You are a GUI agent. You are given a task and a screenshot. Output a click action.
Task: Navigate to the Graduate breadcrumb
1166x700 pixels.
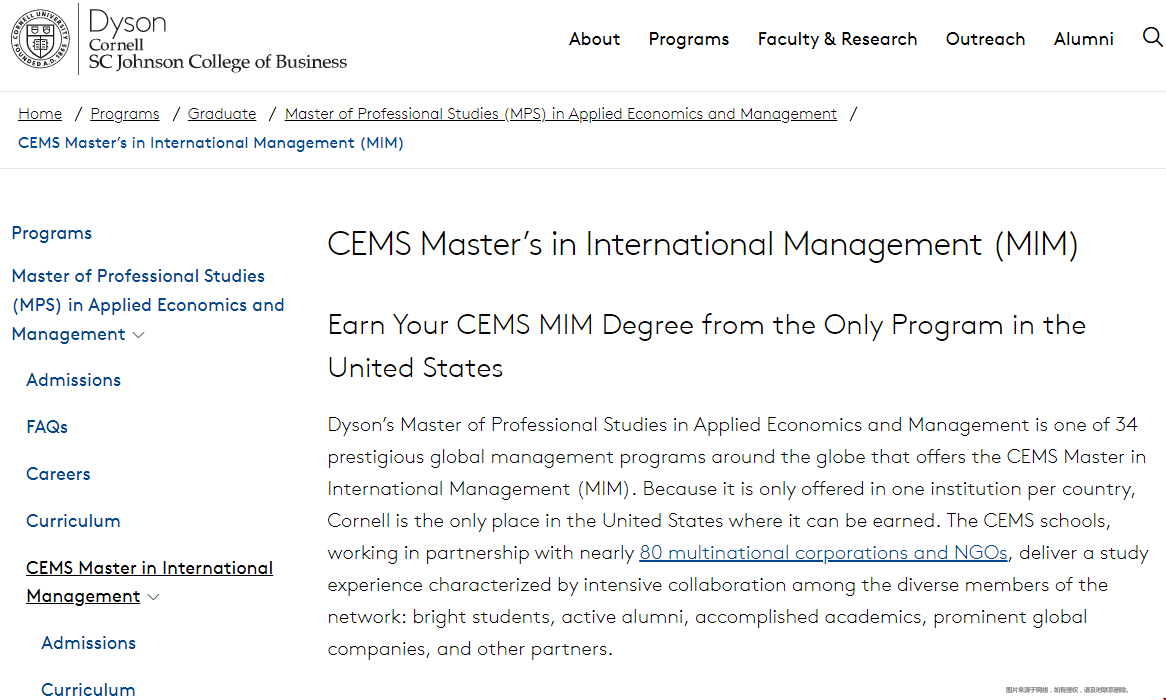pos(222,114)
